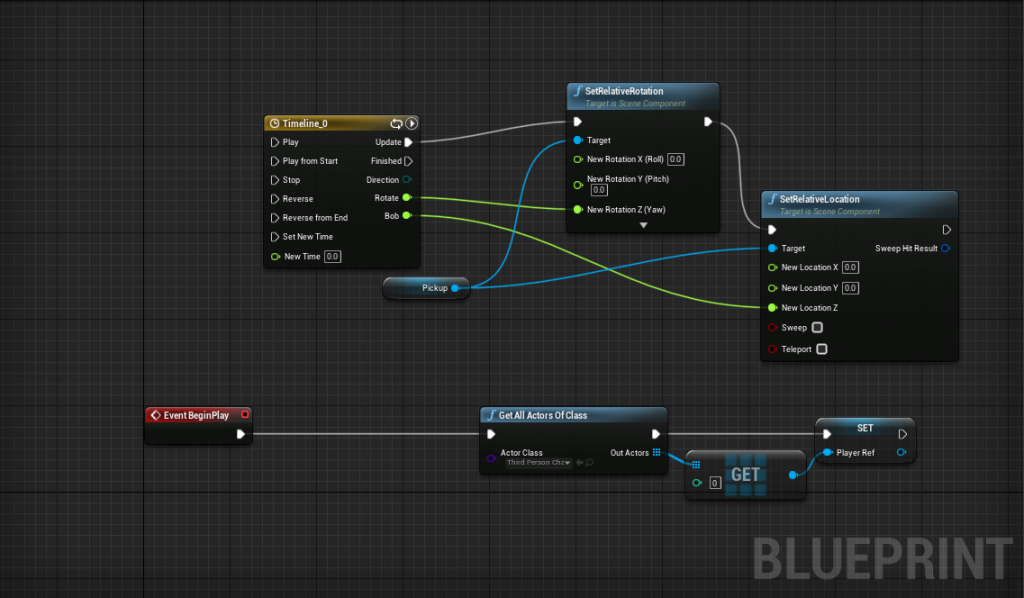This screenshot has height=598, width=1024.
Task: Select the SET node title
Action: pos(865,428)
